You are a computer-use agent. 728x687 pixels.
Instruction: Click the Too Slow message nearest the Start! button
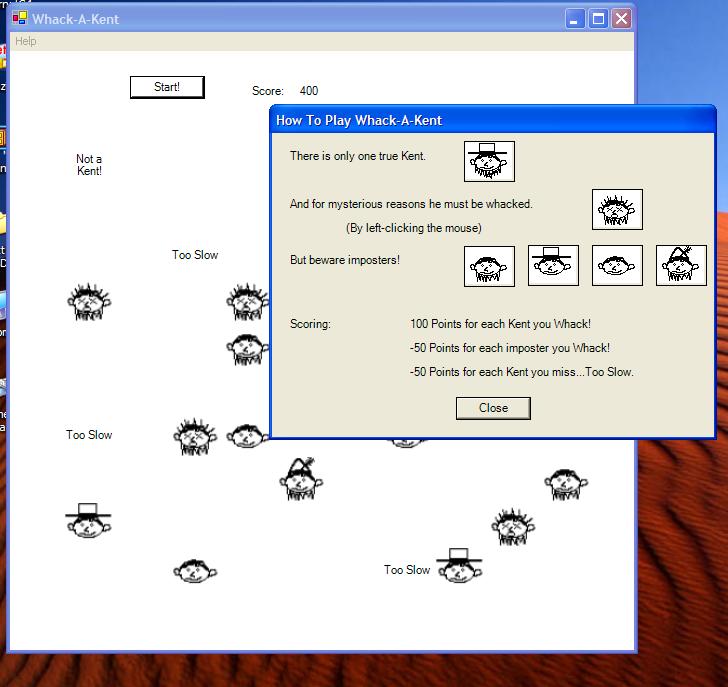point(195,255)
